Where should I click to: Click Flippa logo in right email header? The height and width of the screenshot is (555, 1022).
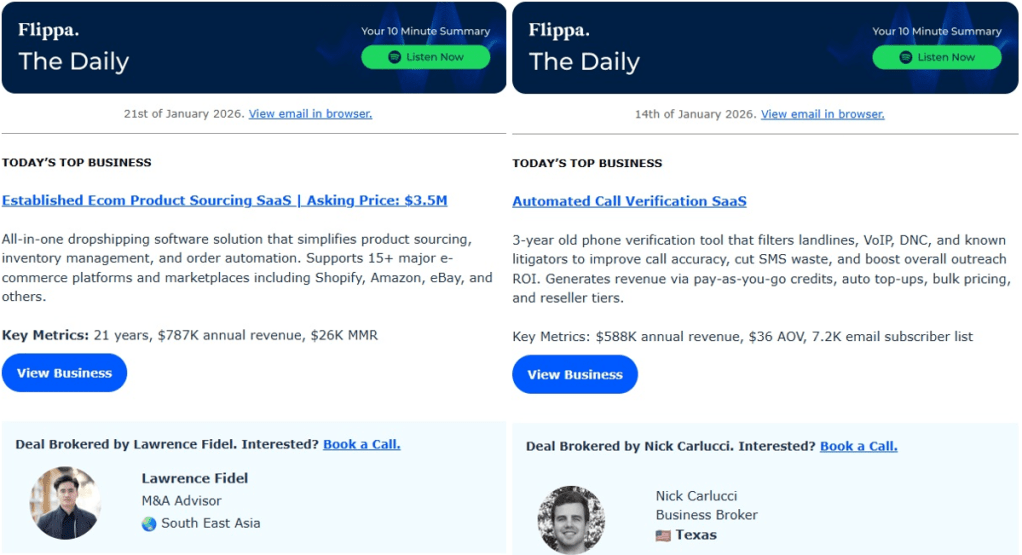coord(559,29)
